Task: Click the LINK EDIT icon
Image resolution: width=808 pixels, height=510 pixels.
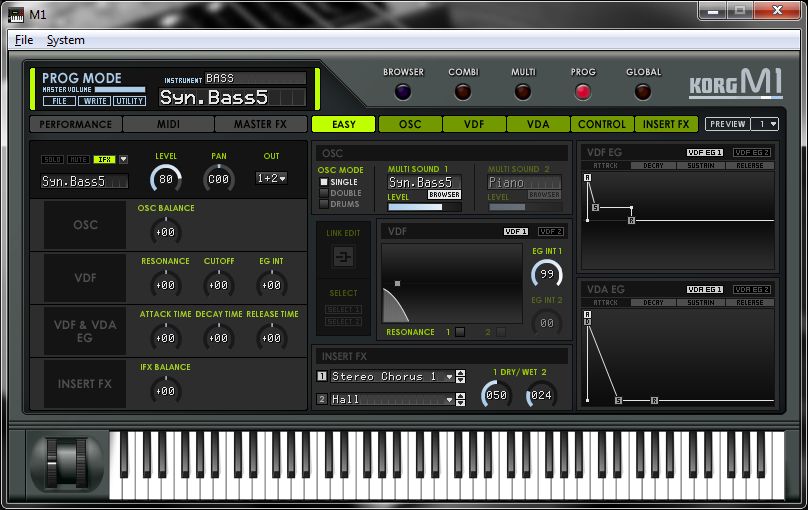Action: [x=343, y=256]
